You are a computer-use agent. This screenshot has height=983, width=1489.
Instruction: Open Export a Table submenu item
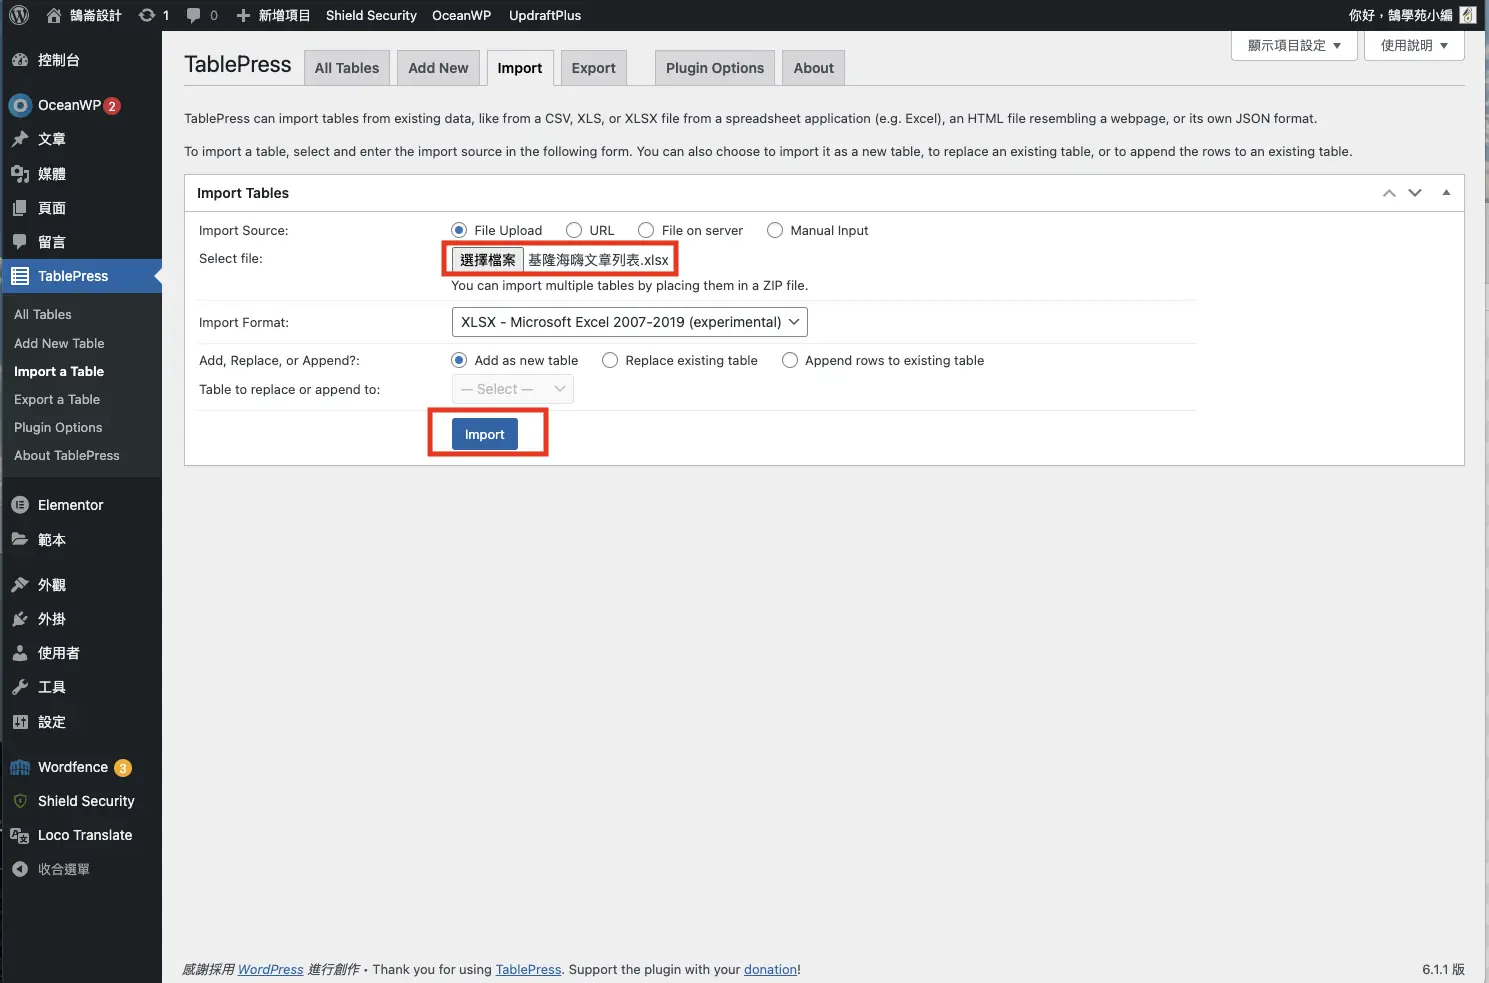pos(57,399)
